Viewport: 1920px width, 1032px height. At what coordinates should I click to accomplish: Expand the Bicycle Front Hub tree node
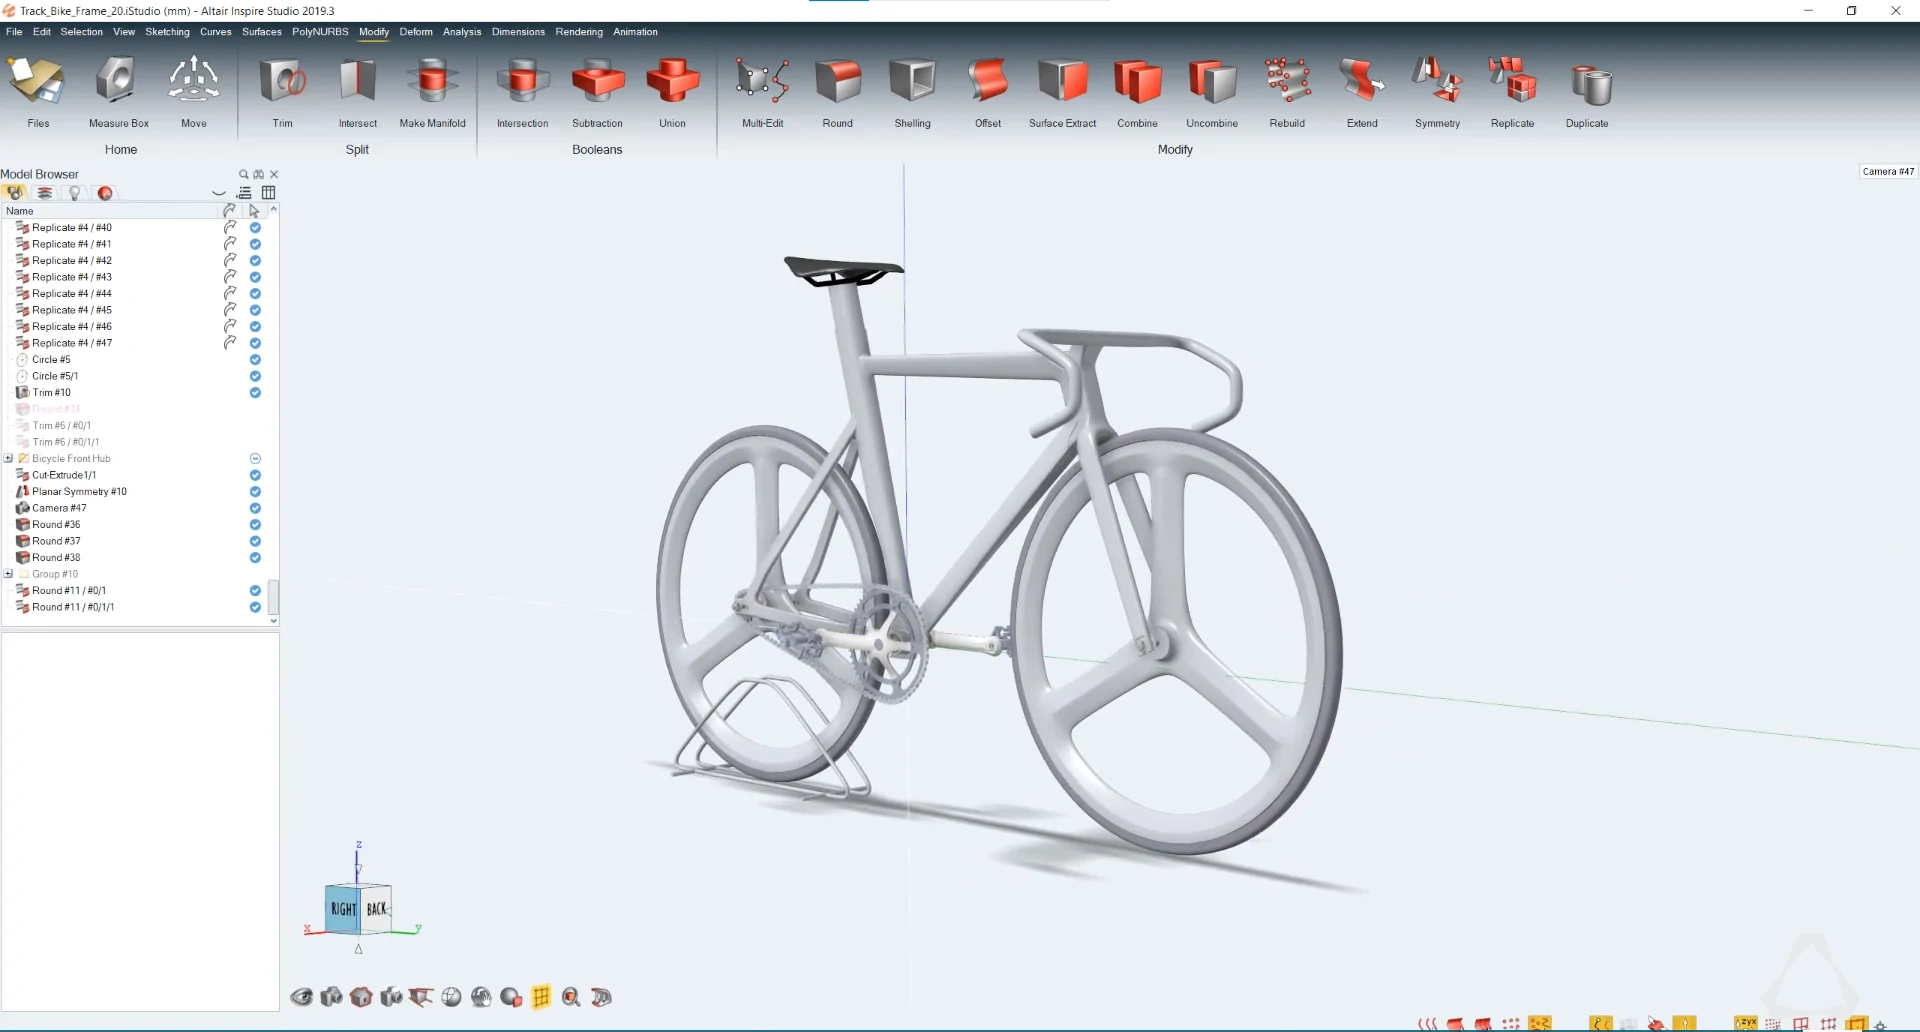pos(8,458)
